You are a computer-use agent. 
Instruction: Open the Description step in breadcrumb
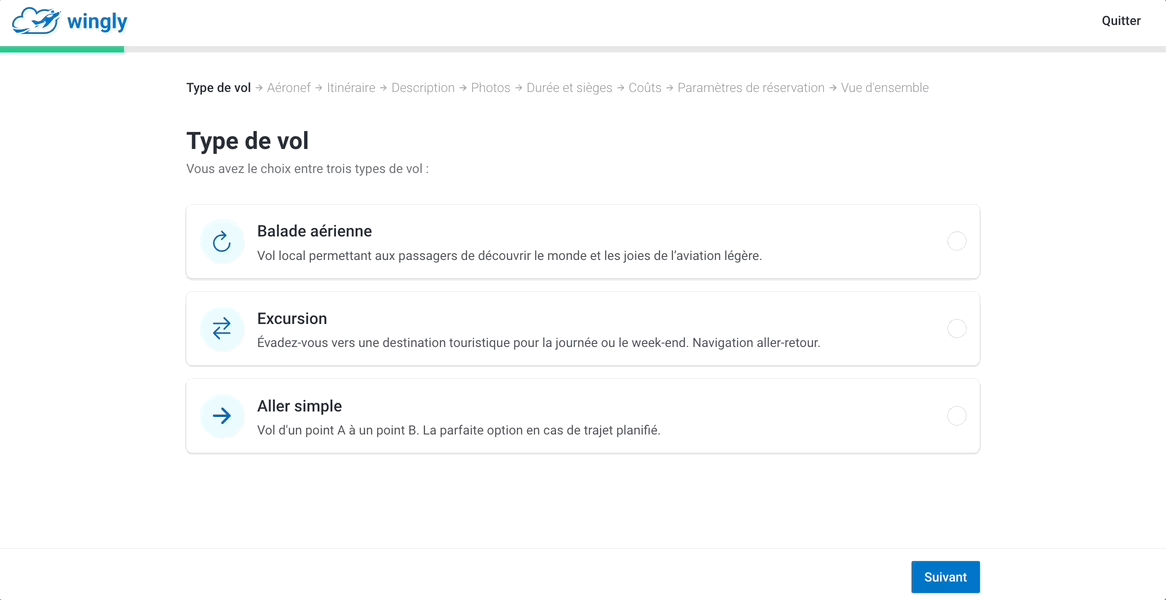pos(423,88)
